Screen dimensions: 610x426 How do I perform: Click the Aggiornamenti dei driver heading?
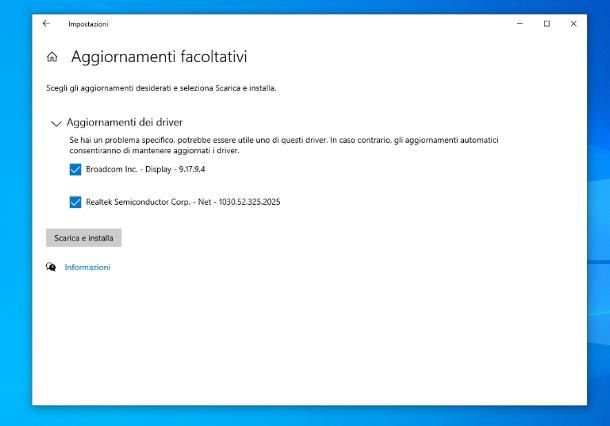coord(124,122)
